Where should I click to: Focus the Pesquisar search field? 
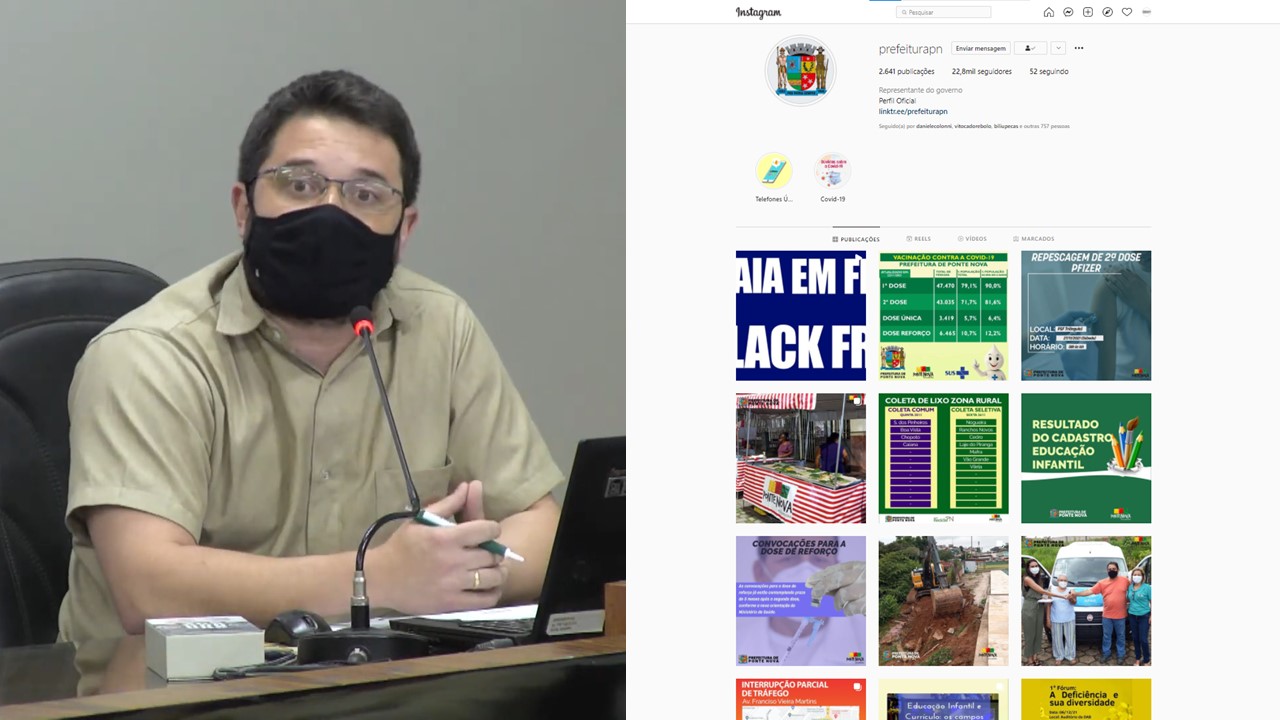944,12
